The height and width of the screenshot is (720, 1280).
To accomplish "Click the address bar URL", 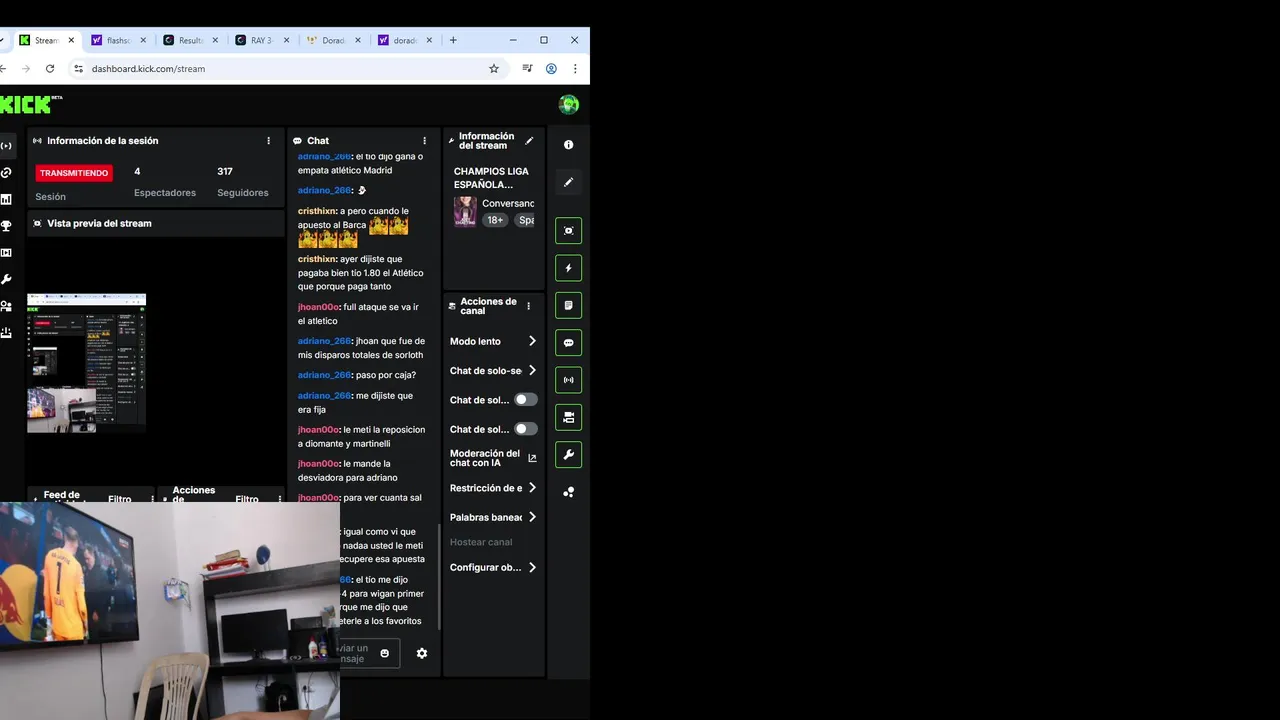I will pyautogui.click(x=148, y=69).
